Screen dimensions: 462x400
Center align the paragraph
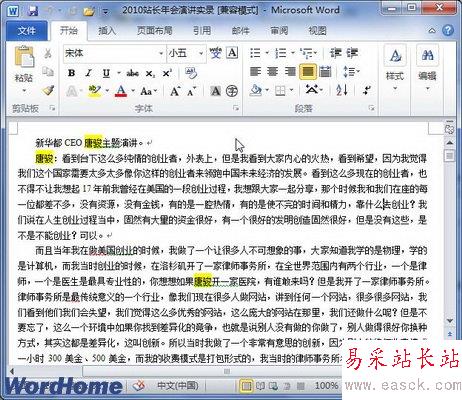coord(273,71)
